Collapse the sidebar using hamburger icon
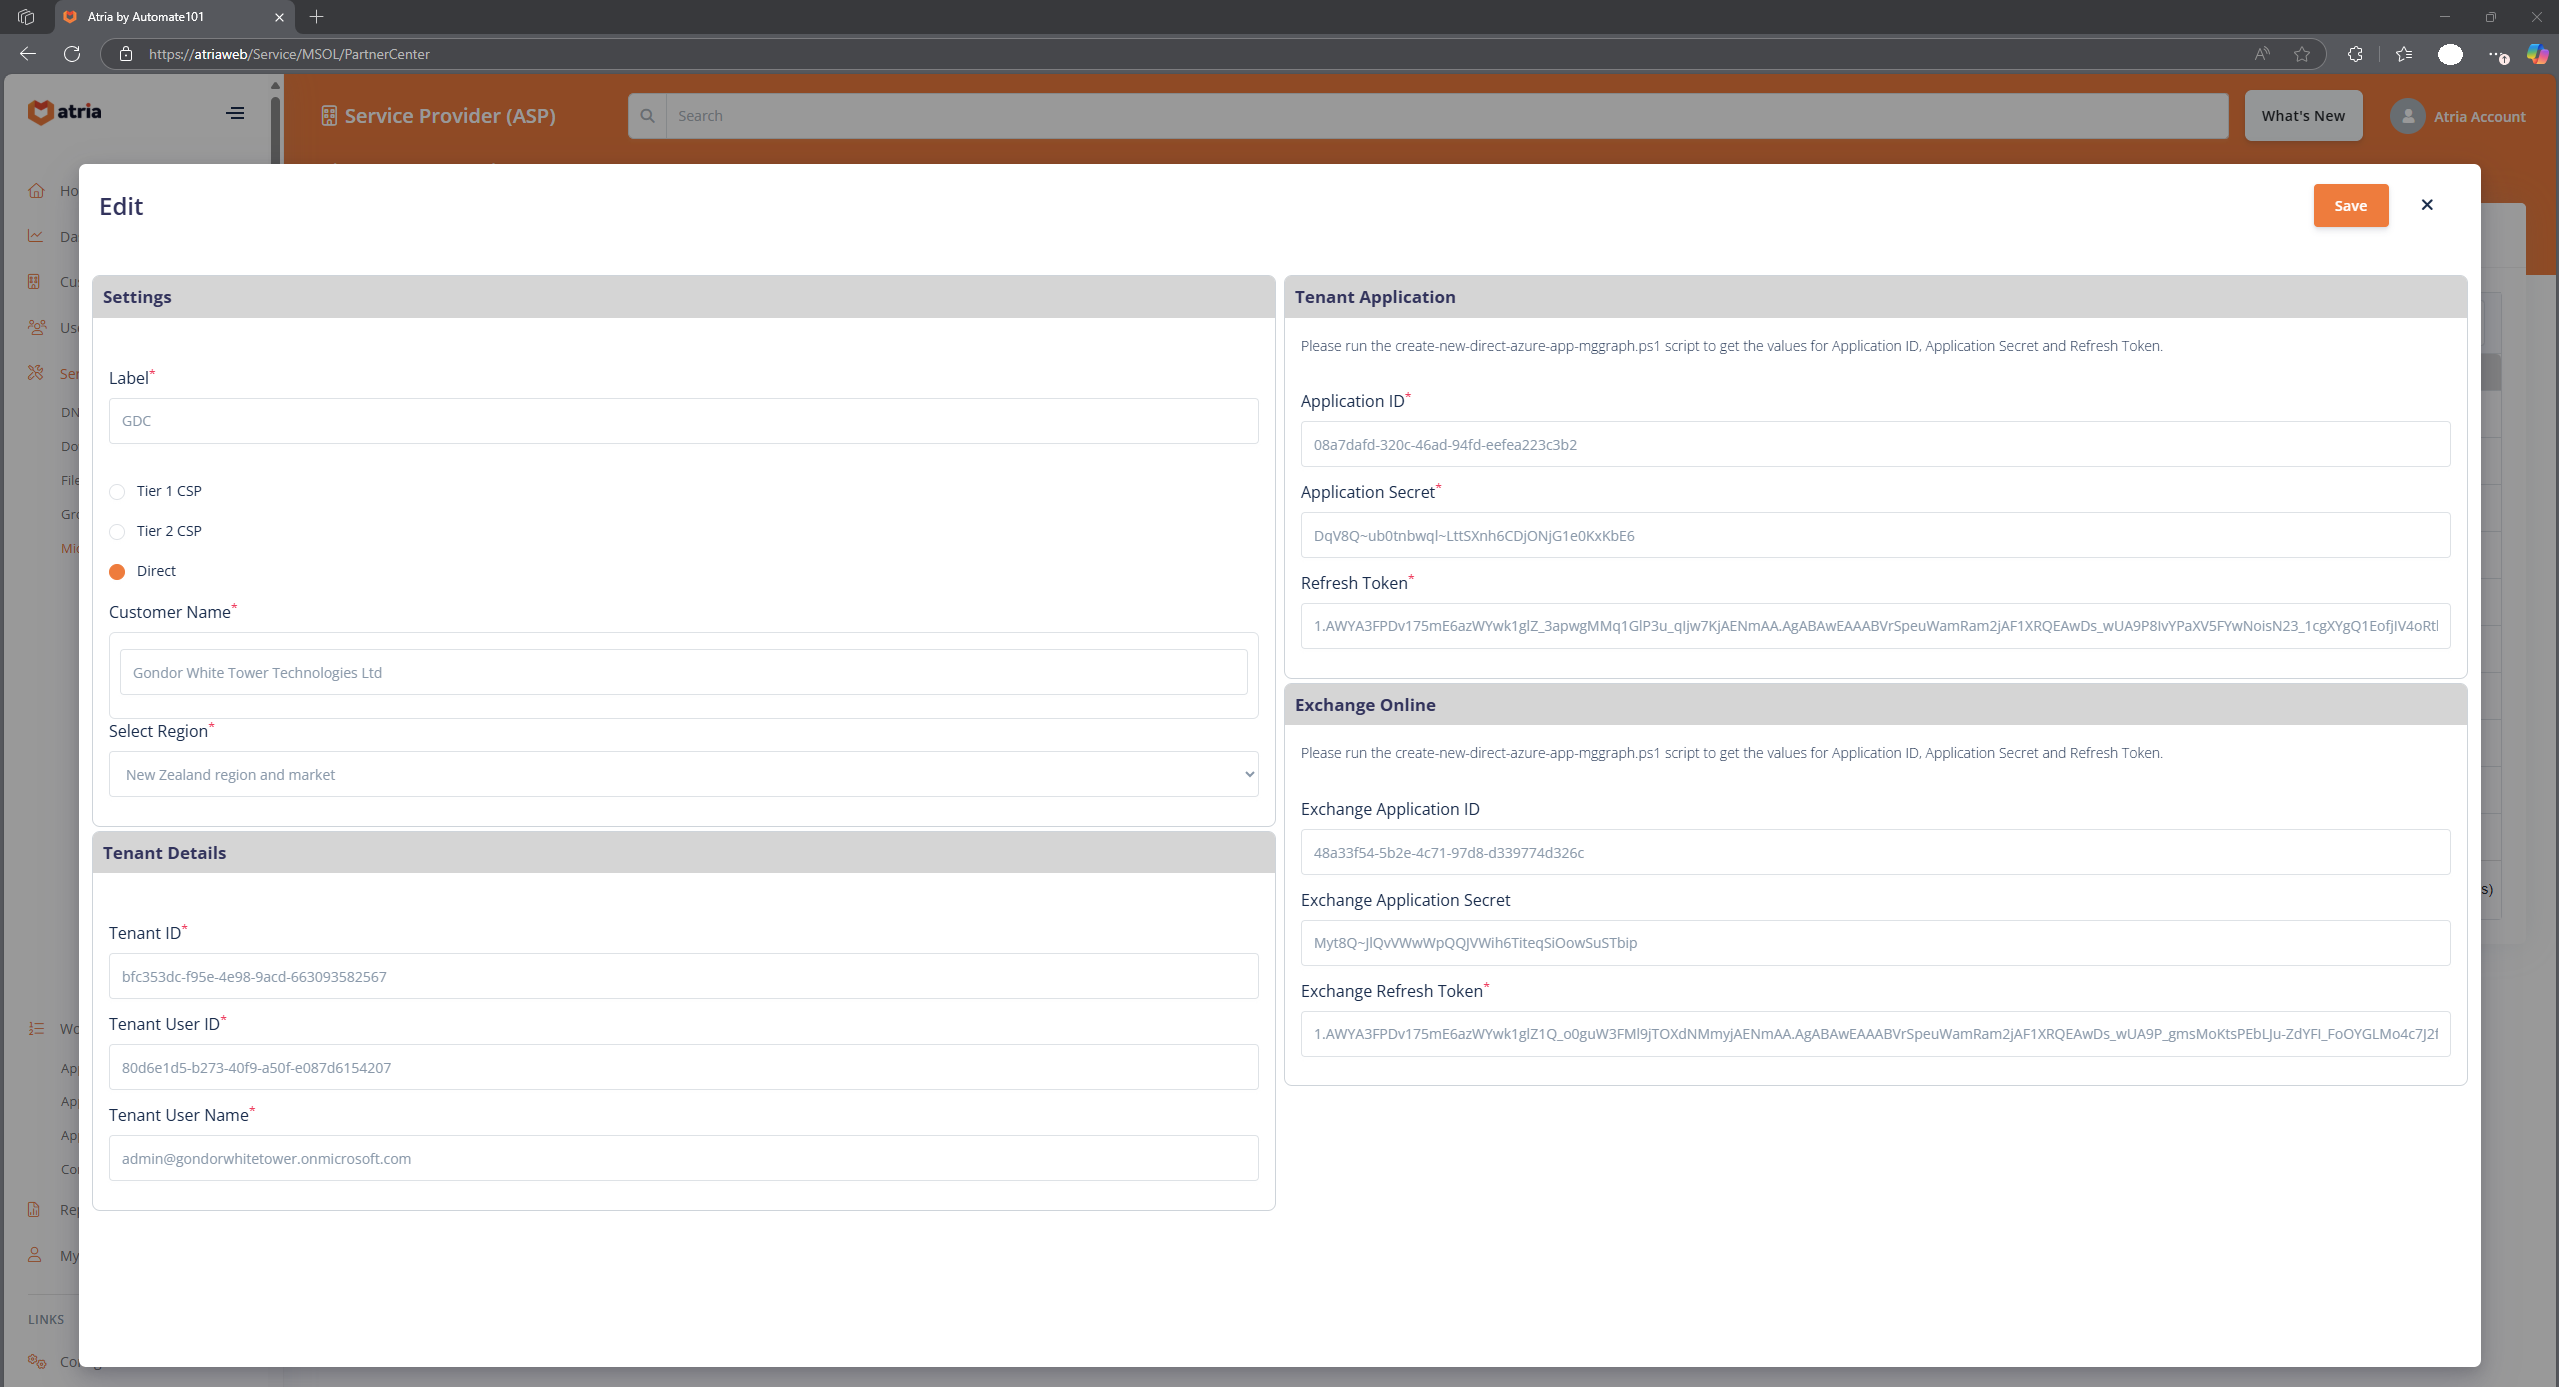The image size is (2559, 1387). click(x=235, y=113)
